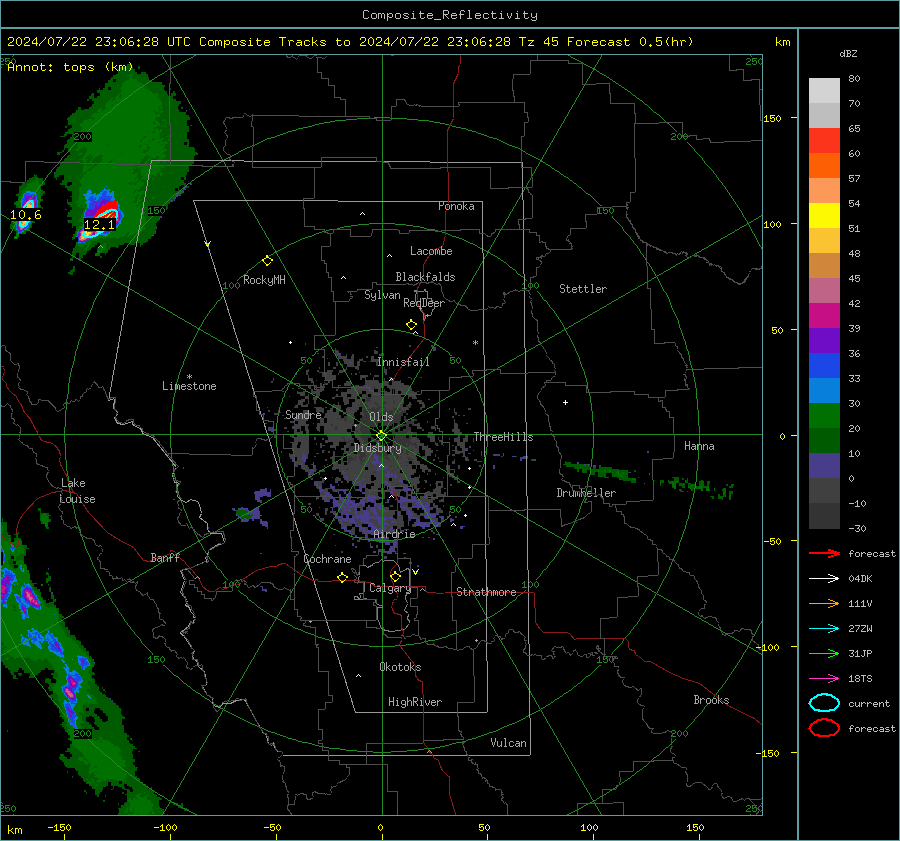Click the orange 111V arrow legend icon

(x=824, y=603)
